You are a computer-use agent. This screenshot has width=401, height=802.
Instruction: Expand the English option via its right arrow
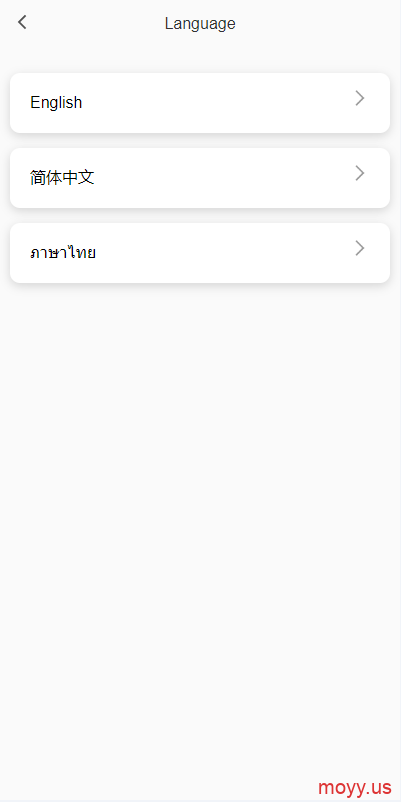pos(360,98)
